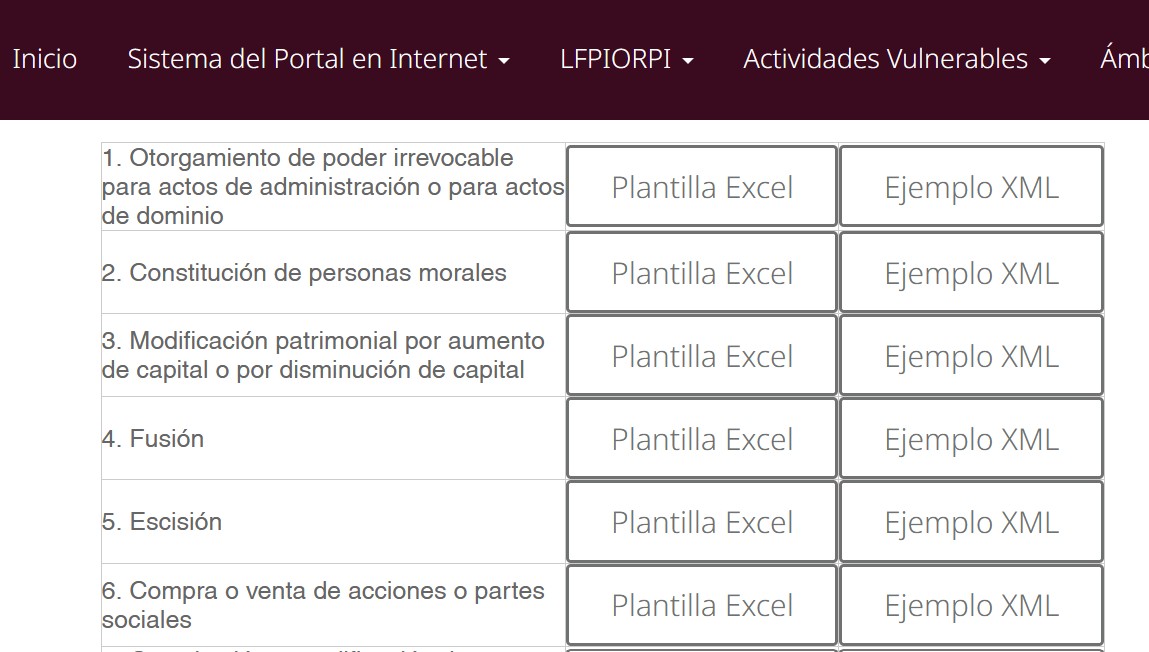This screenshot has height=652, width=1149.
Task: Open the Actividades Vulnerables dropdown
Action: tap(896, 59)
